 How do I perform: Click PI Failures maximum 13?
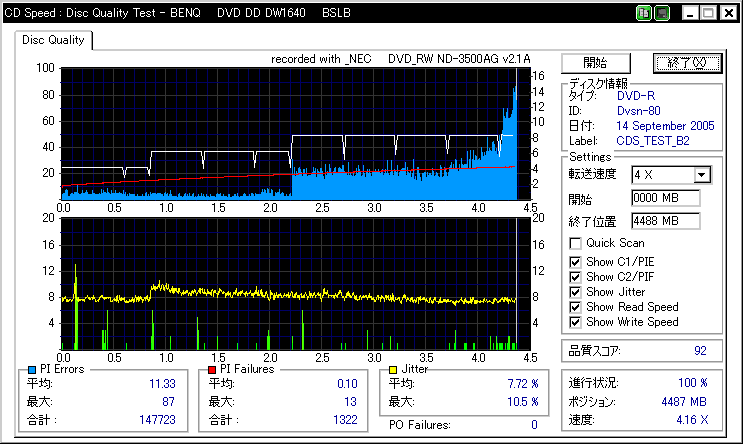click(350, 402)
